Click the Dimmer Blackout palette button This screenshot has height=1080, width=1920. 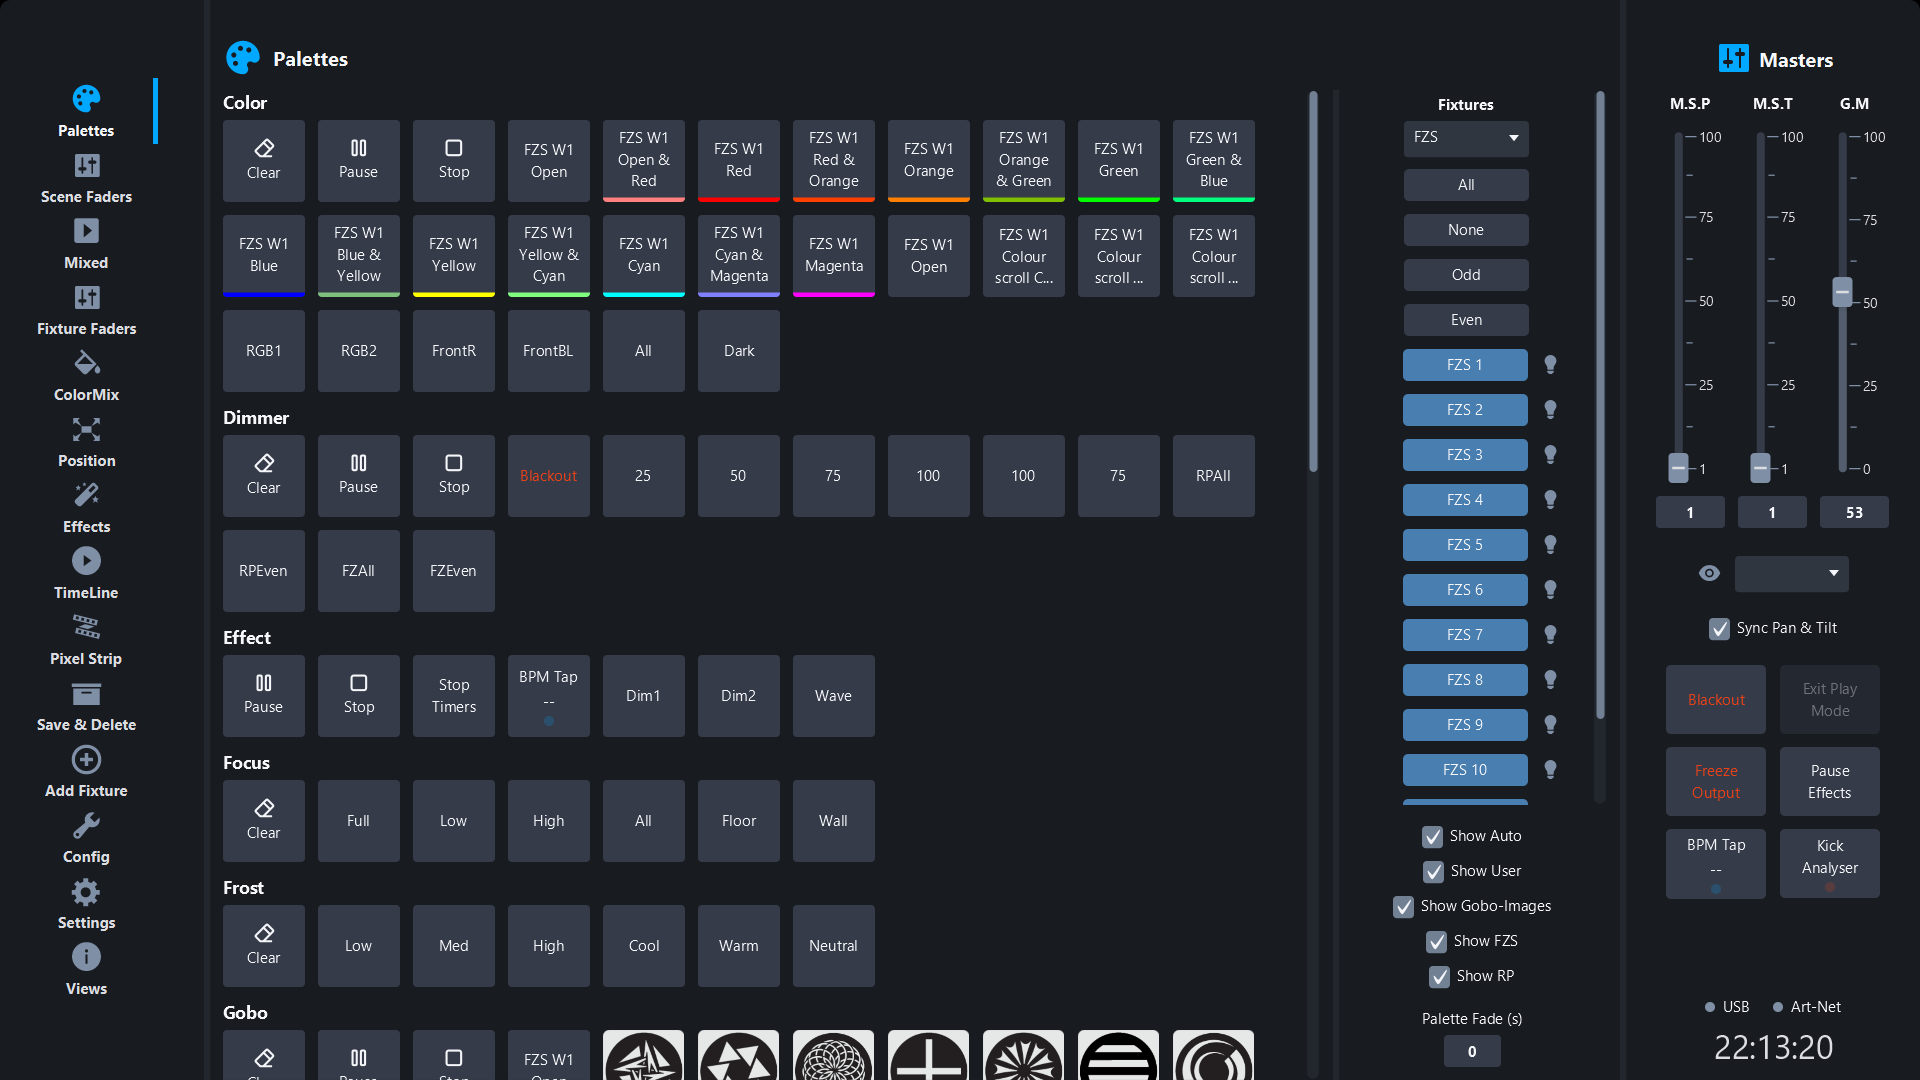point(548,476)
